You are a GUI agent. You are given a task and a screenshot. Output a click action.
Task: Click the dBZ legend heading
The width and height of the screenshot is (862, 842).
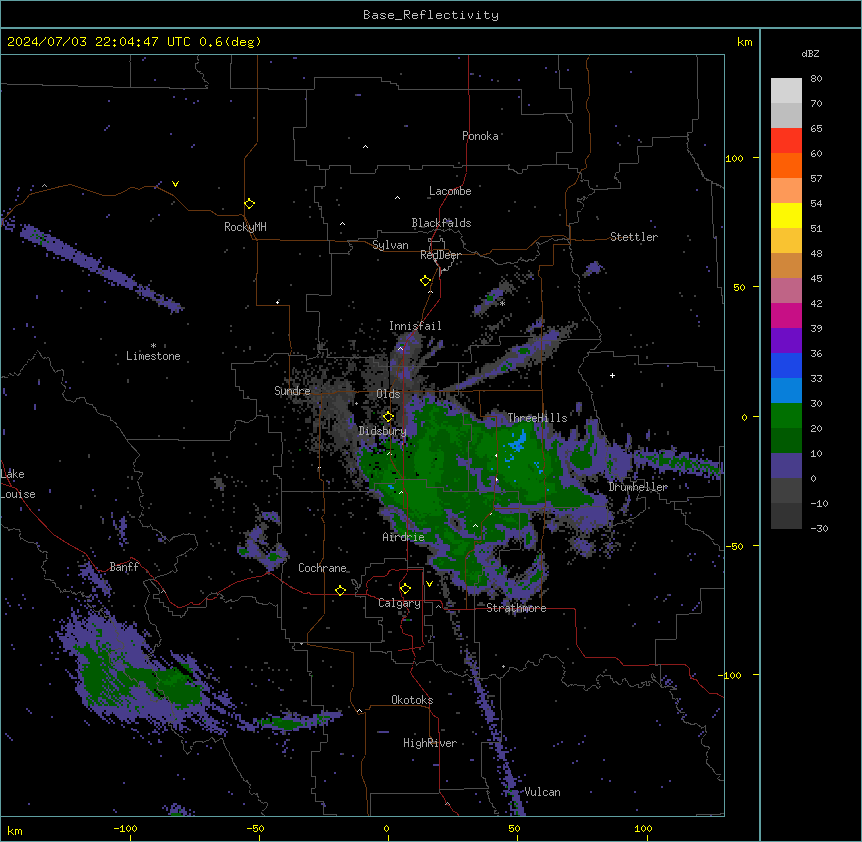(810, 53)
